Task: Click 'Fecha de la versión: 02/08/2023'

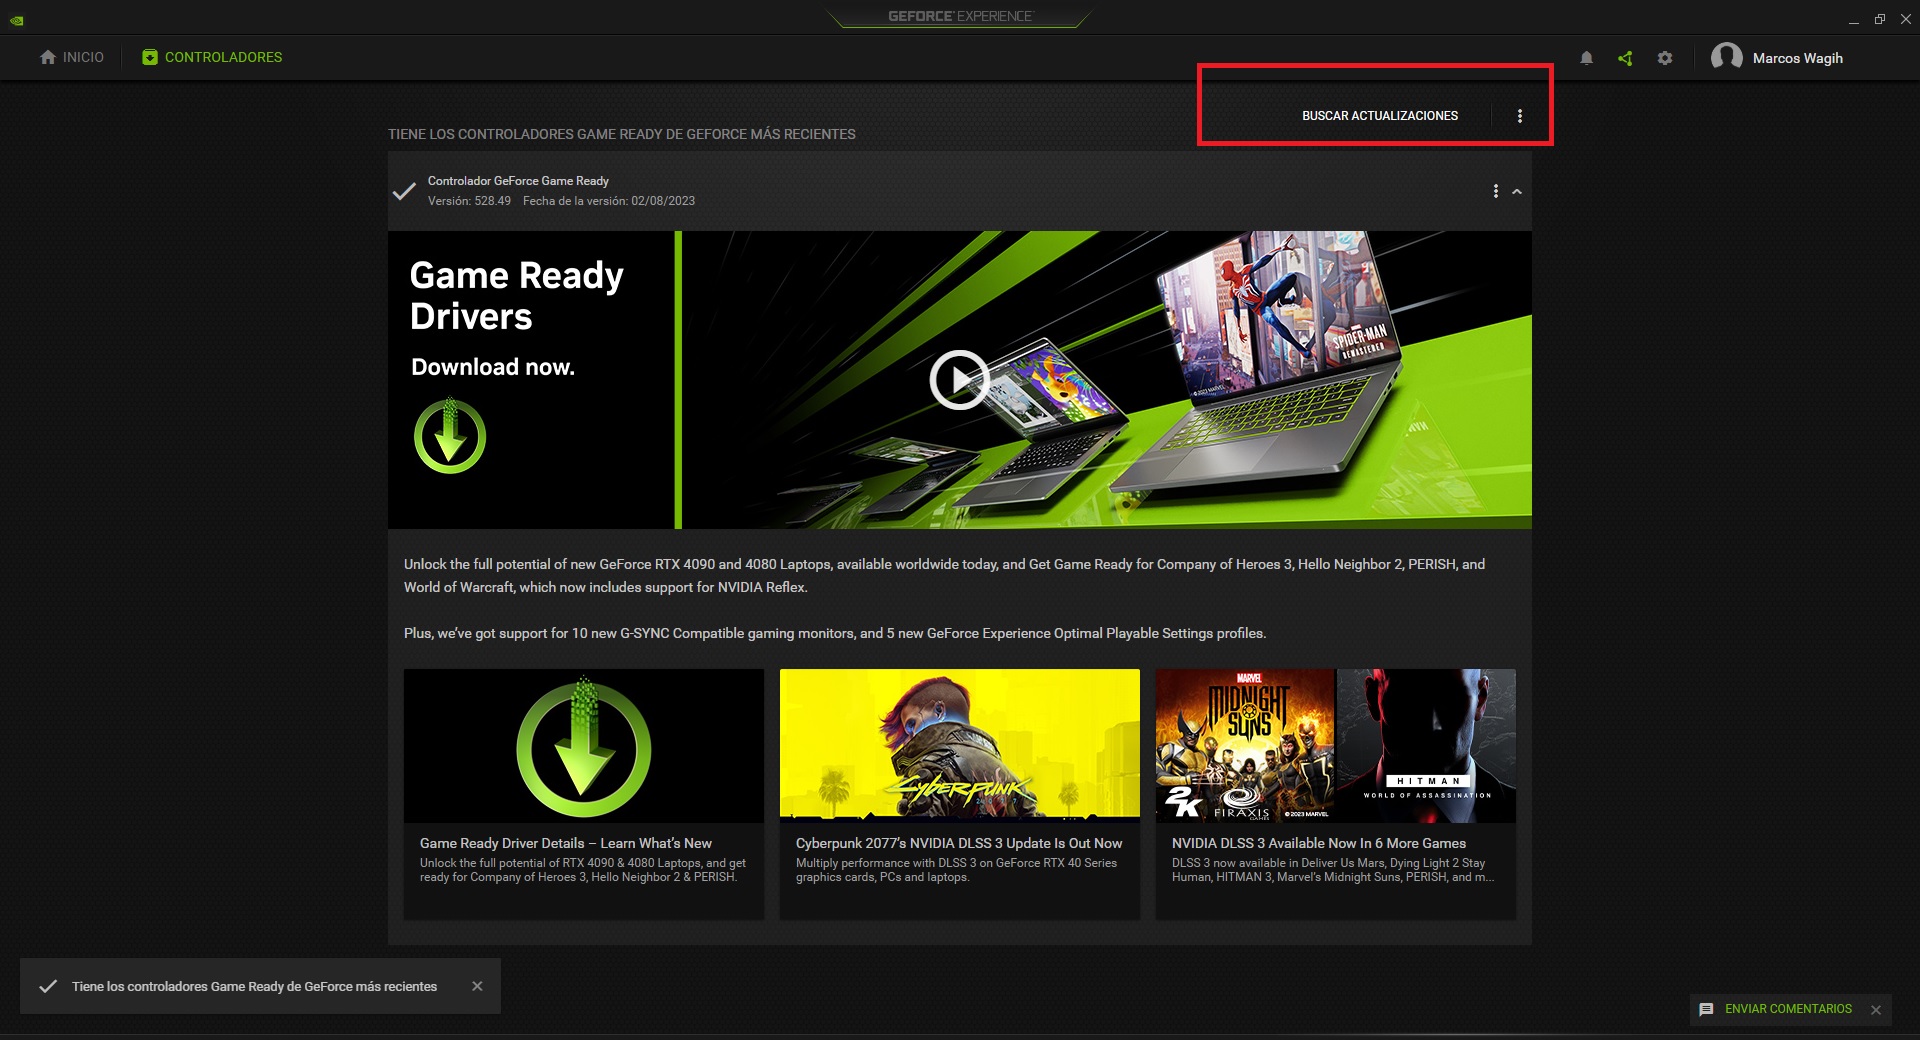Action: (609, 201)
